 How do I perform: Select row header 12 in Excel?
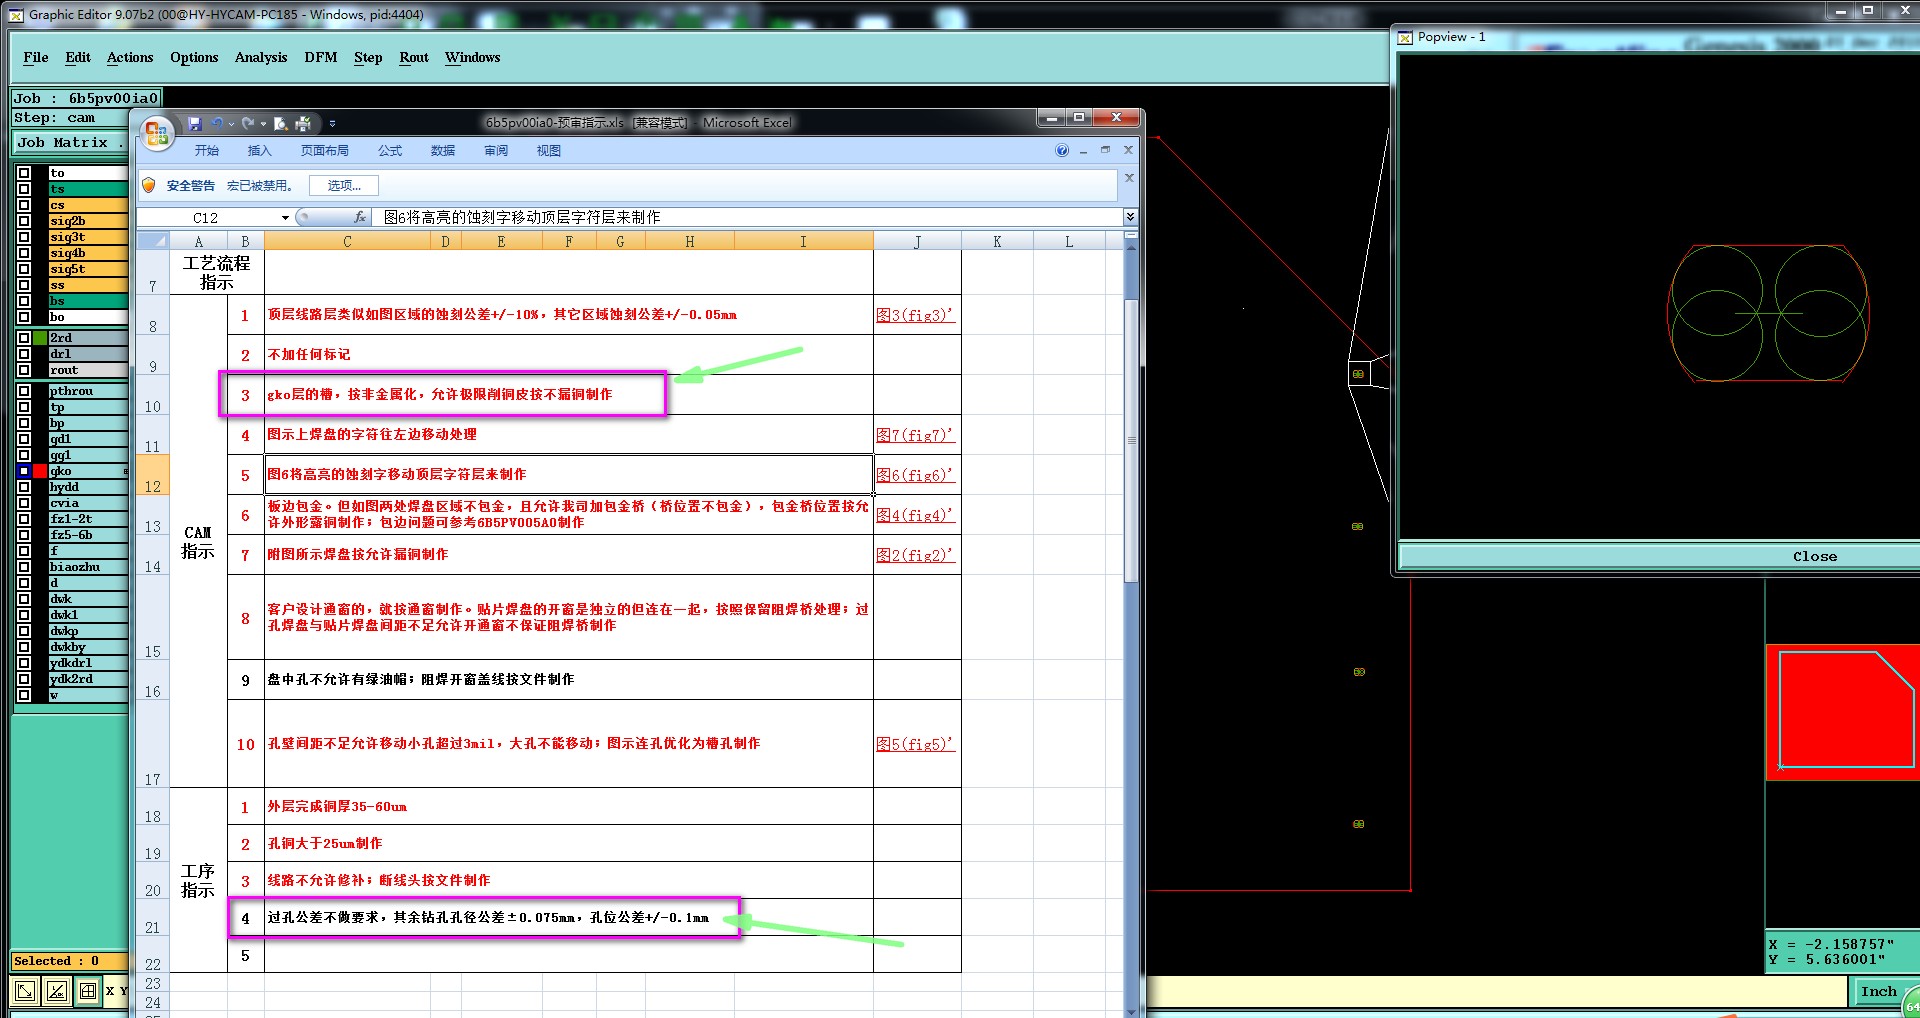[153, 475]
